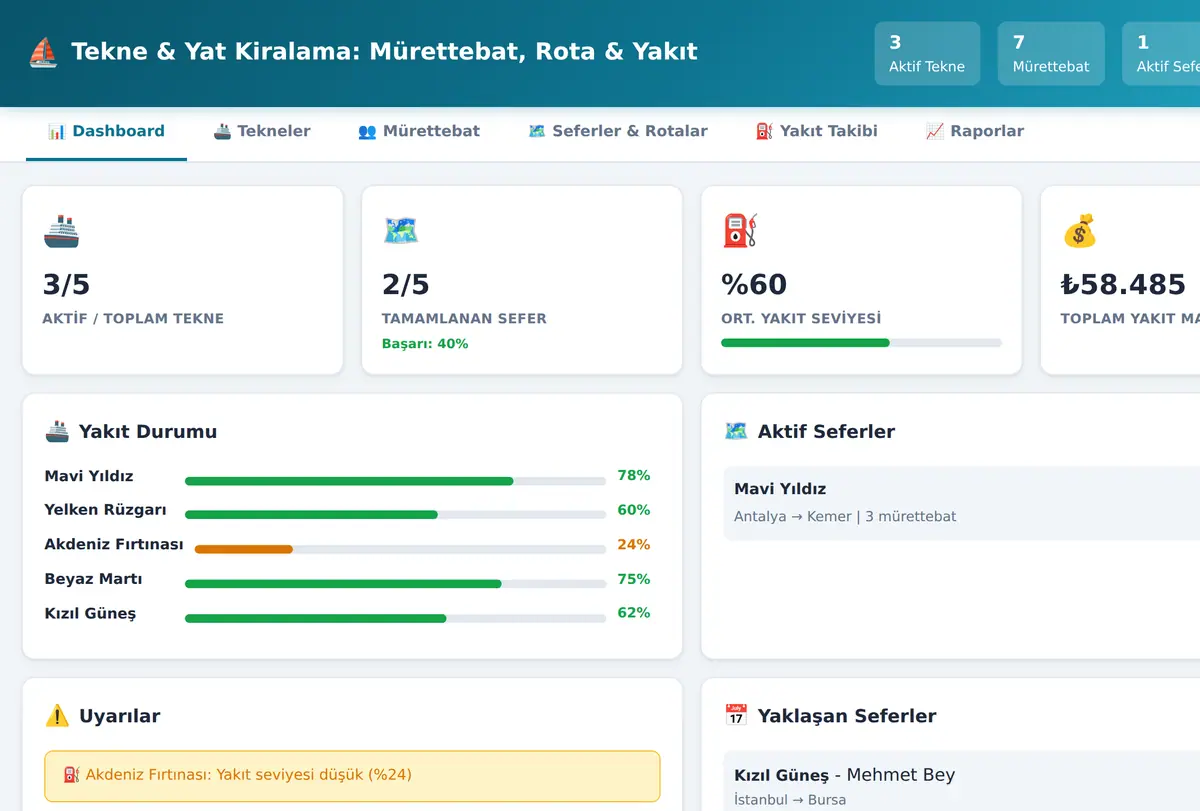Viewport: 1200px width, 811px height.
Task: Click the 62% value for Kızıl Güneş
Action: (x=634, y=613)
